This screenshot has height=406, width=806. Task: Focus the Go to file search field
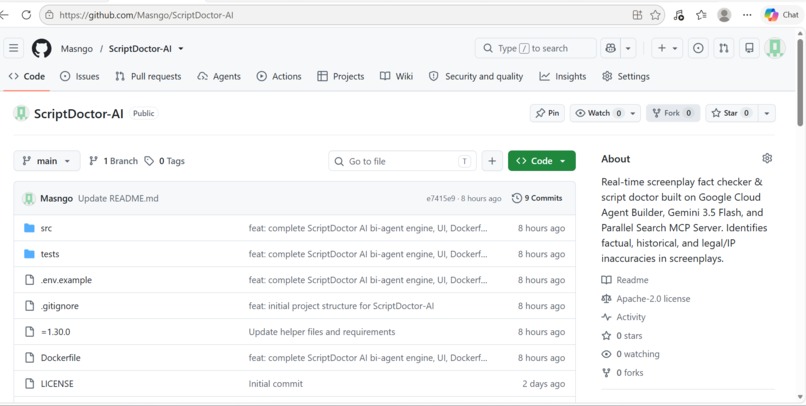click(402, 161)
